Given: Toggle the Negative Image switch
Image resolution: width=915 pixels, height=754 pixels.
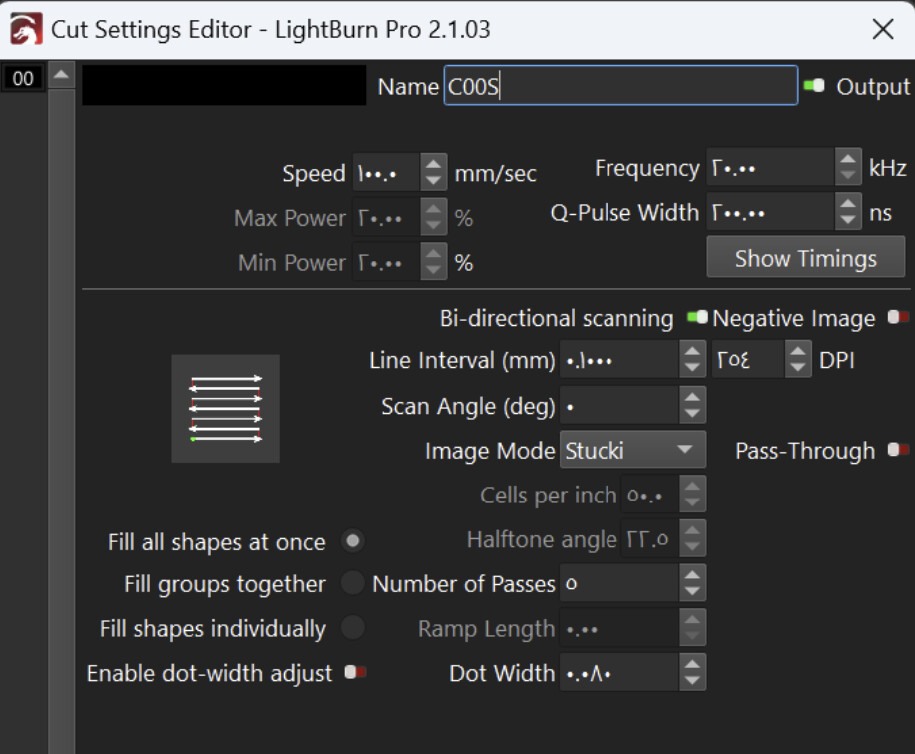Looking at the screenshot, I should coord(898,317).
